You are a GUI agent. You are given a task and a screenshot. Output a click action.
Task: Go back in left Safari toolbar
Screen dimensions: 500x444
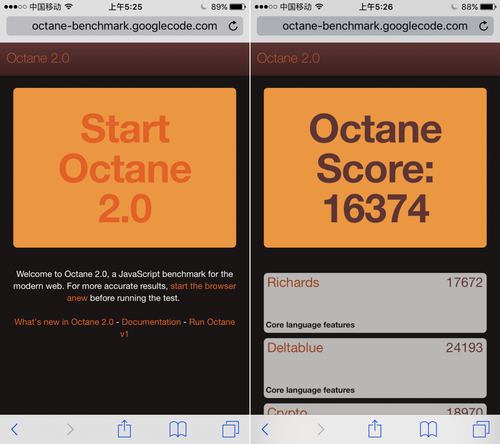pyautogui.click(x=14, y=429)
